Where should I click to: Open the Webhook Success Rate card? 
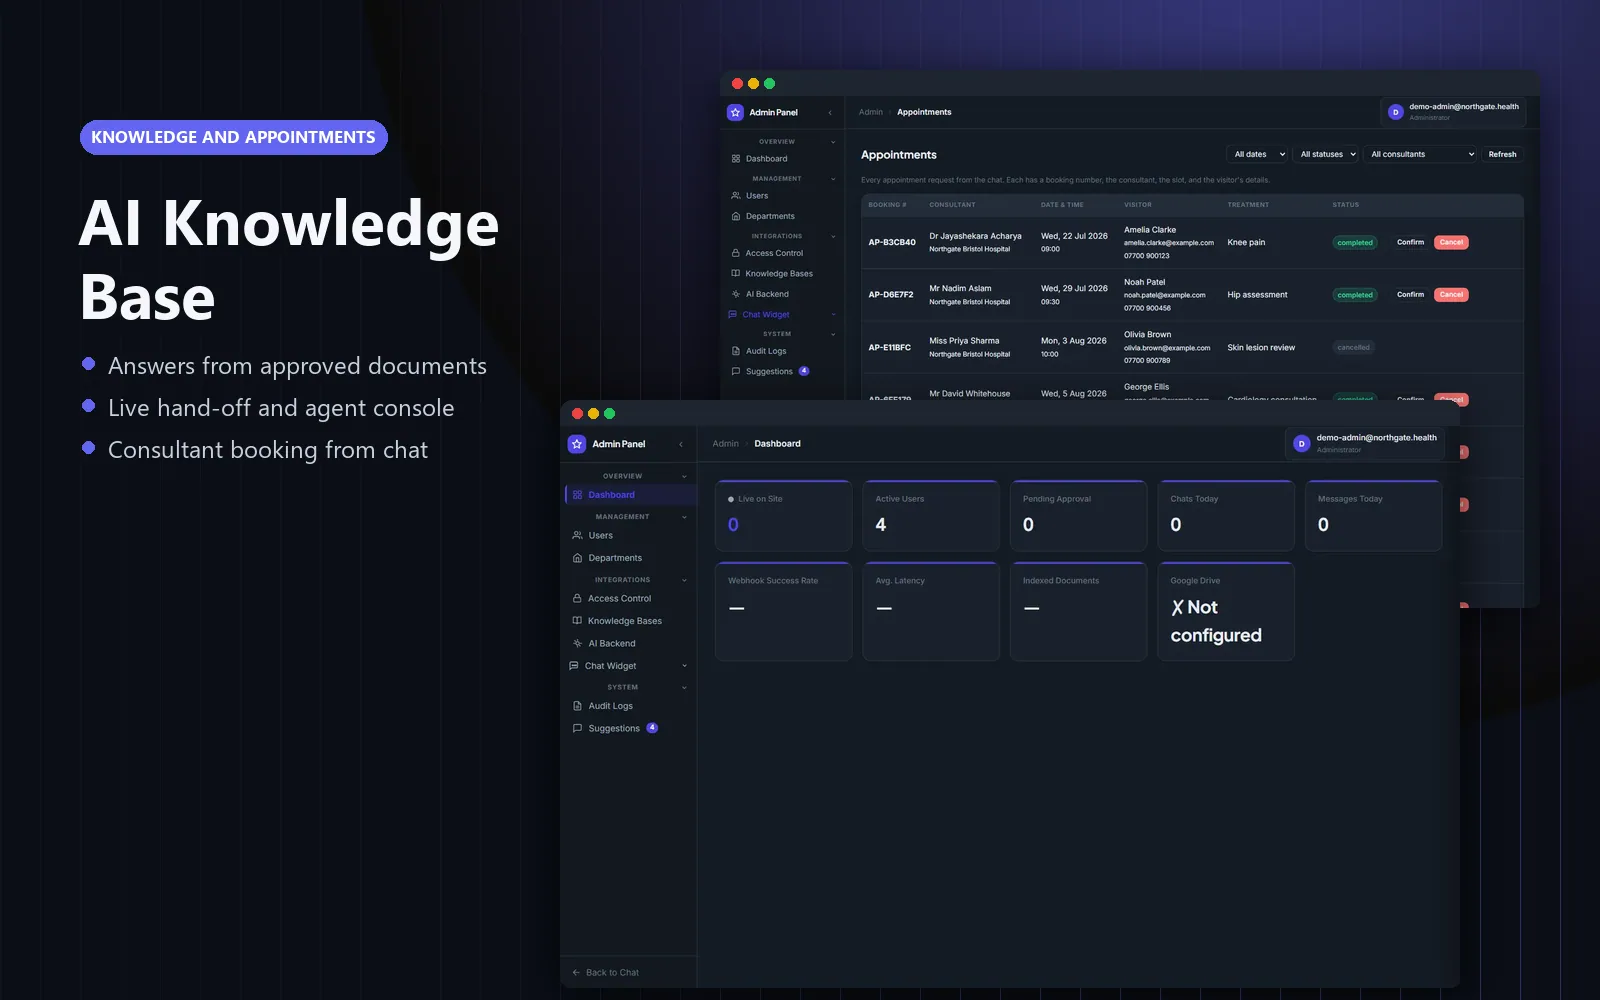pyautogui.click(x=783, y=611)
